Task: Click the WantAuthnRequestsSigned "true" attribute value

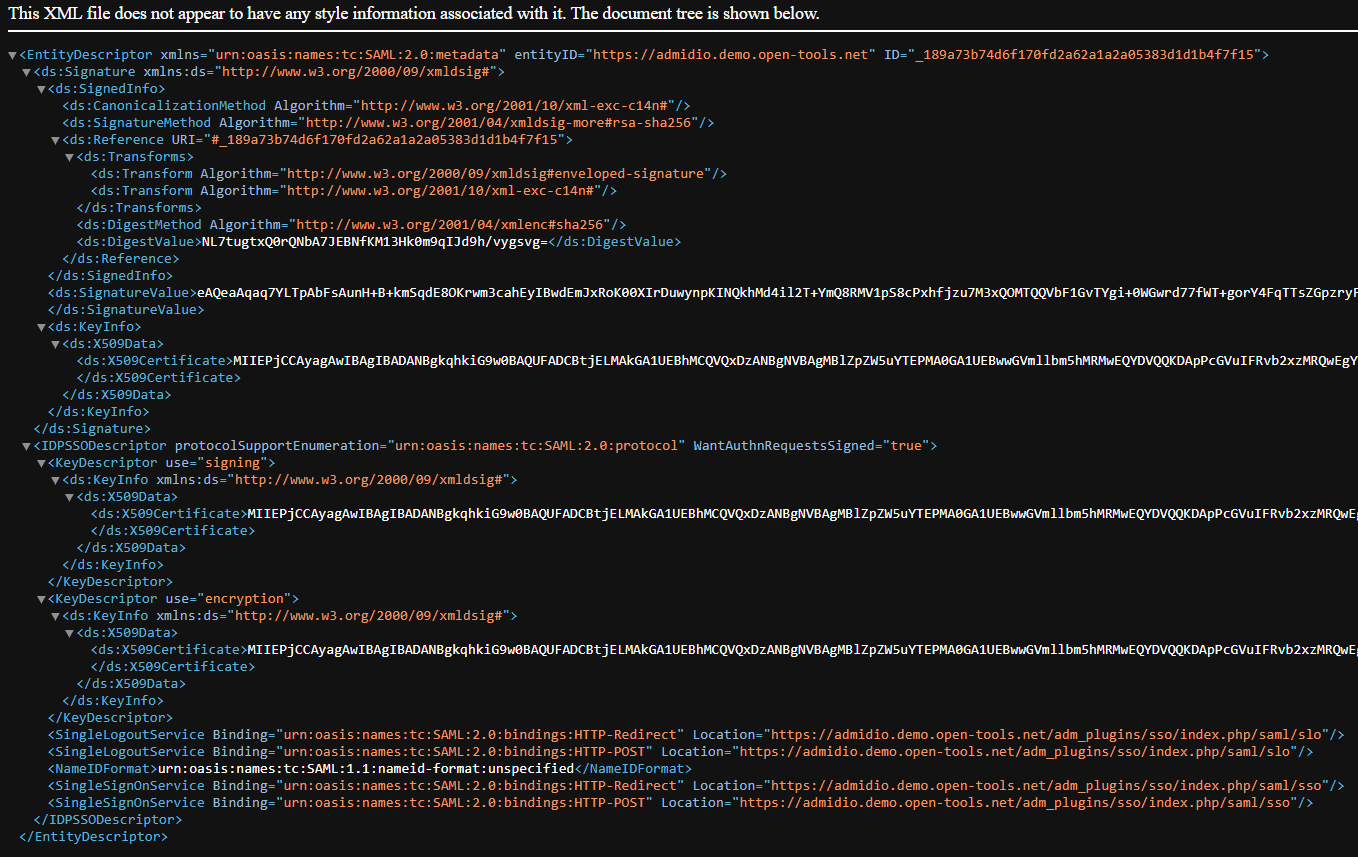Action: 905,446
